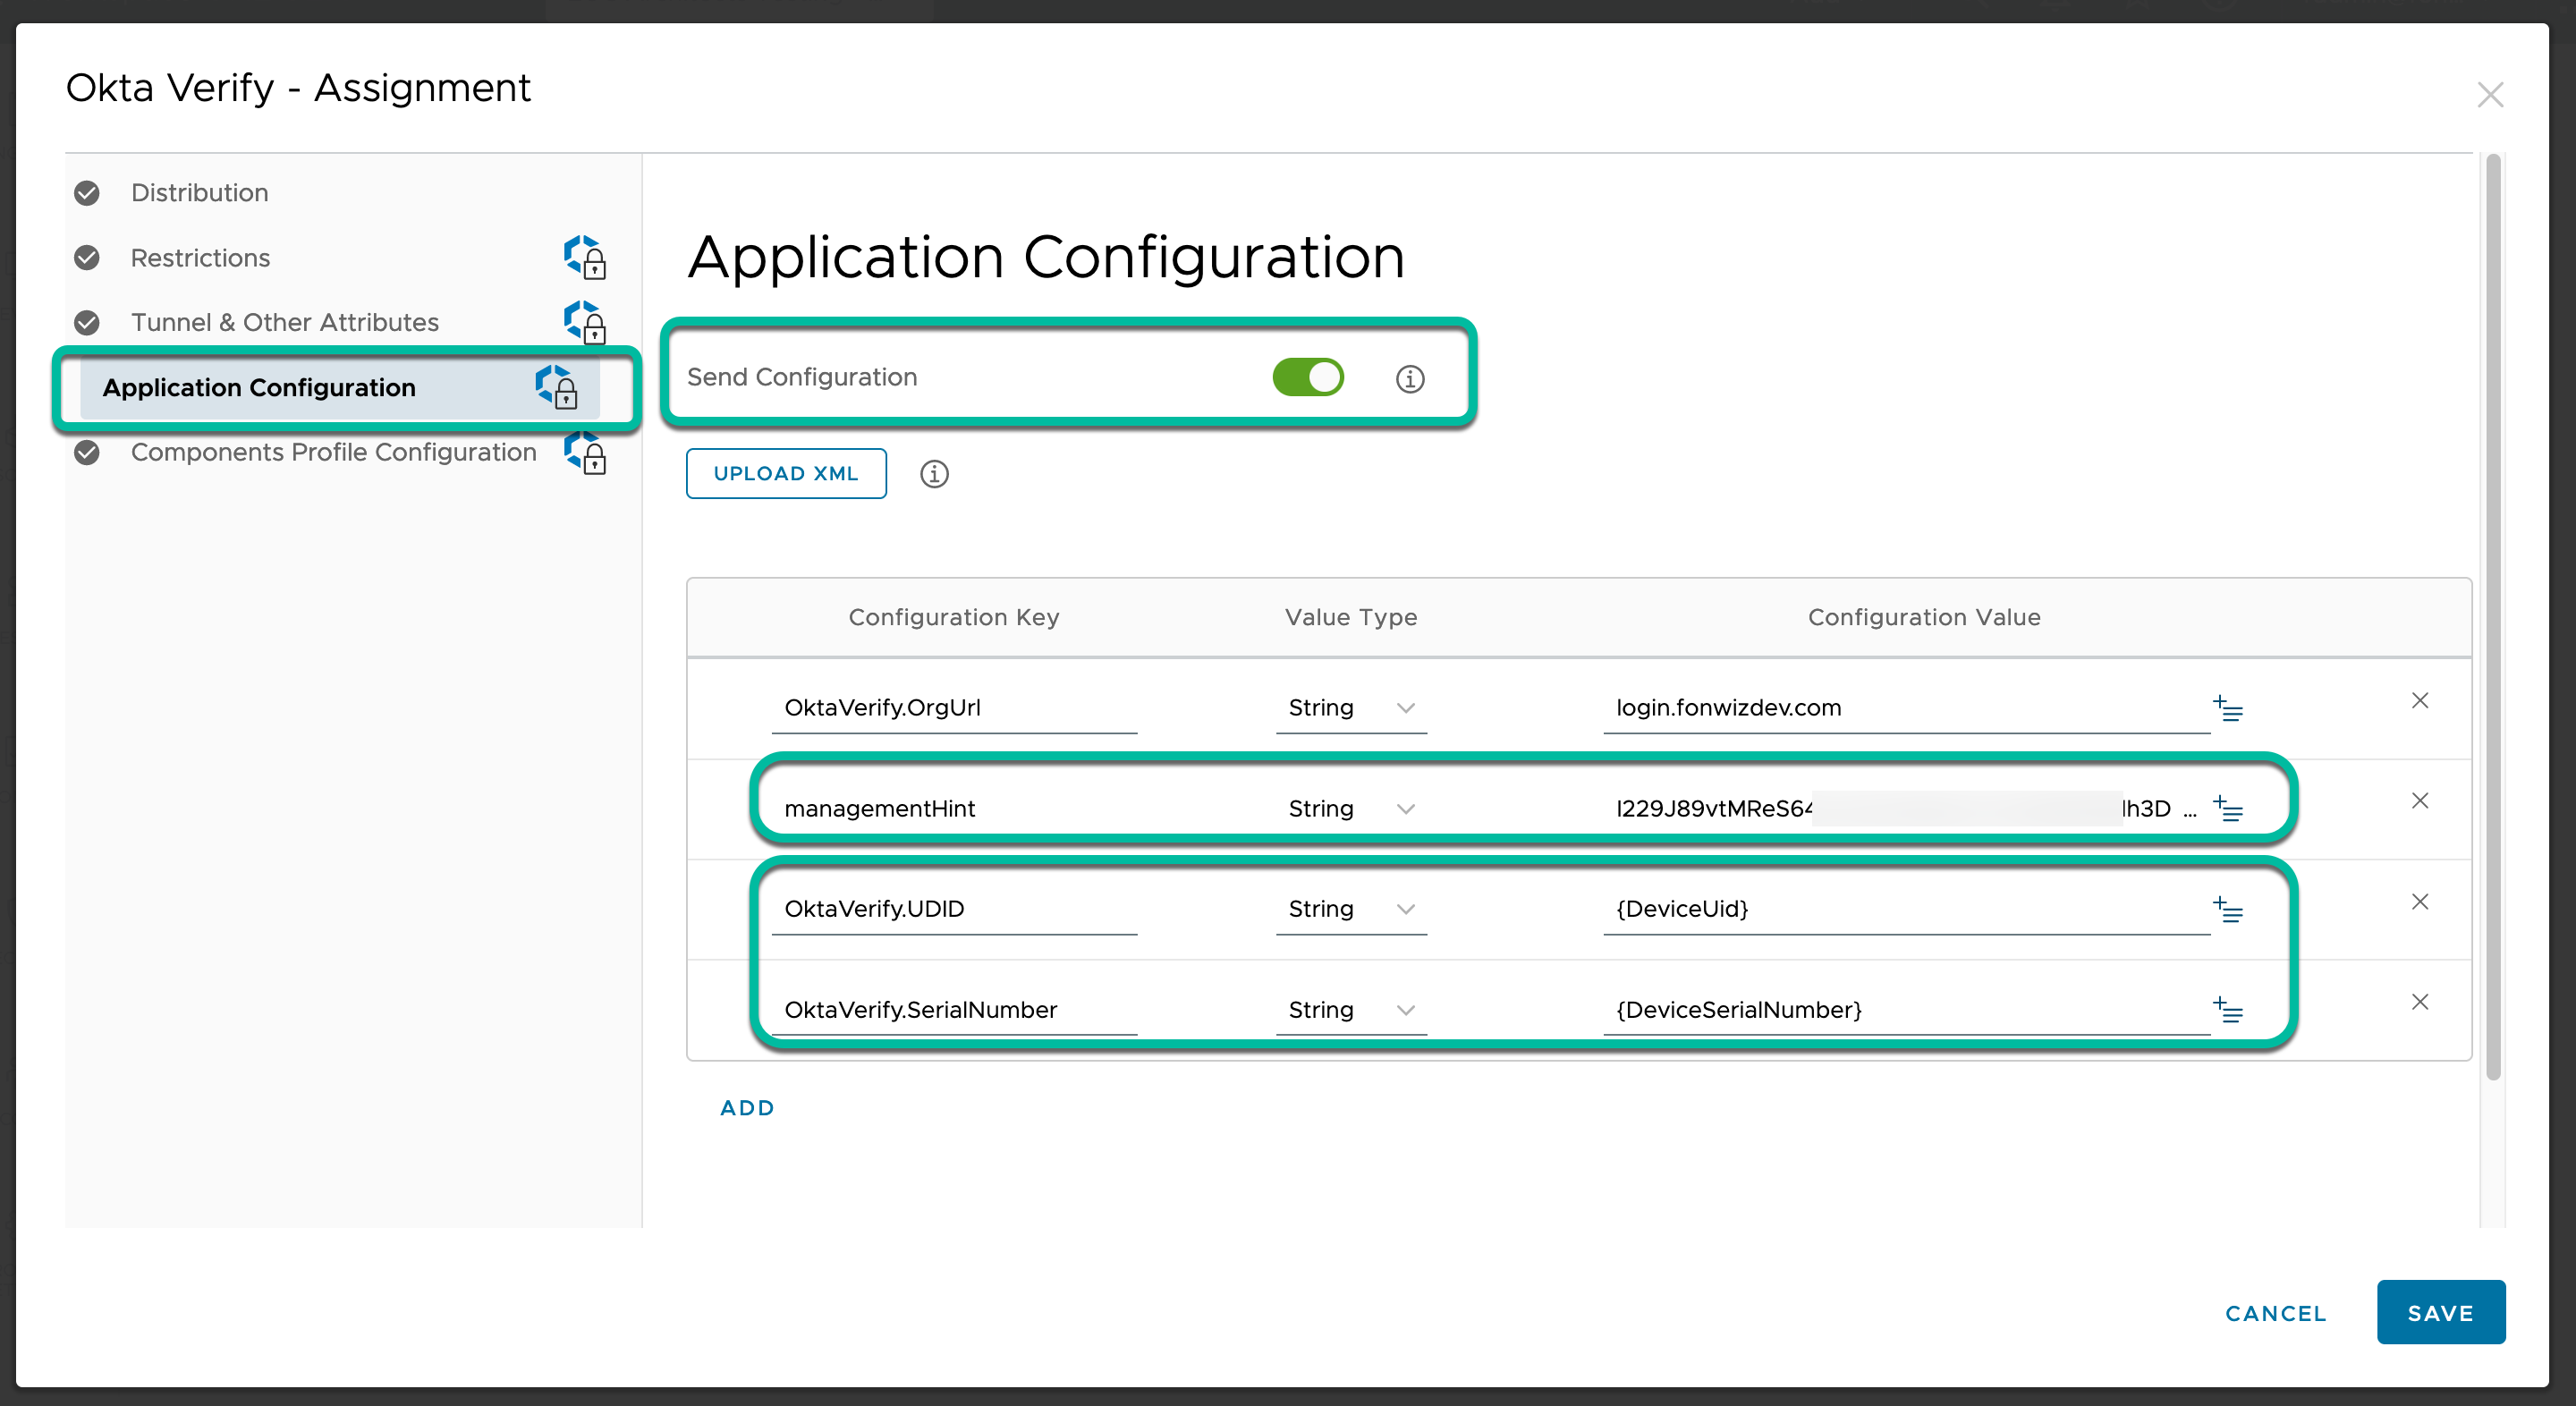
Task: Remove the managementHint configuration row
Action: pyautogui.click(x=2419, y=801)
